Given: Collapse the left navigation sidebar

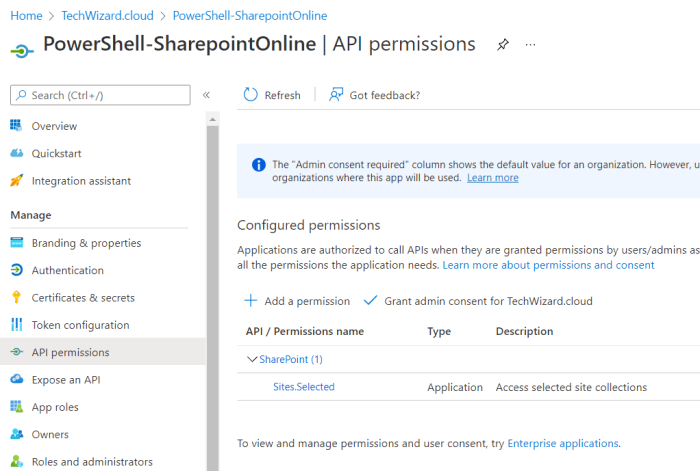Looking at the screenshot, I should [206, 95].
